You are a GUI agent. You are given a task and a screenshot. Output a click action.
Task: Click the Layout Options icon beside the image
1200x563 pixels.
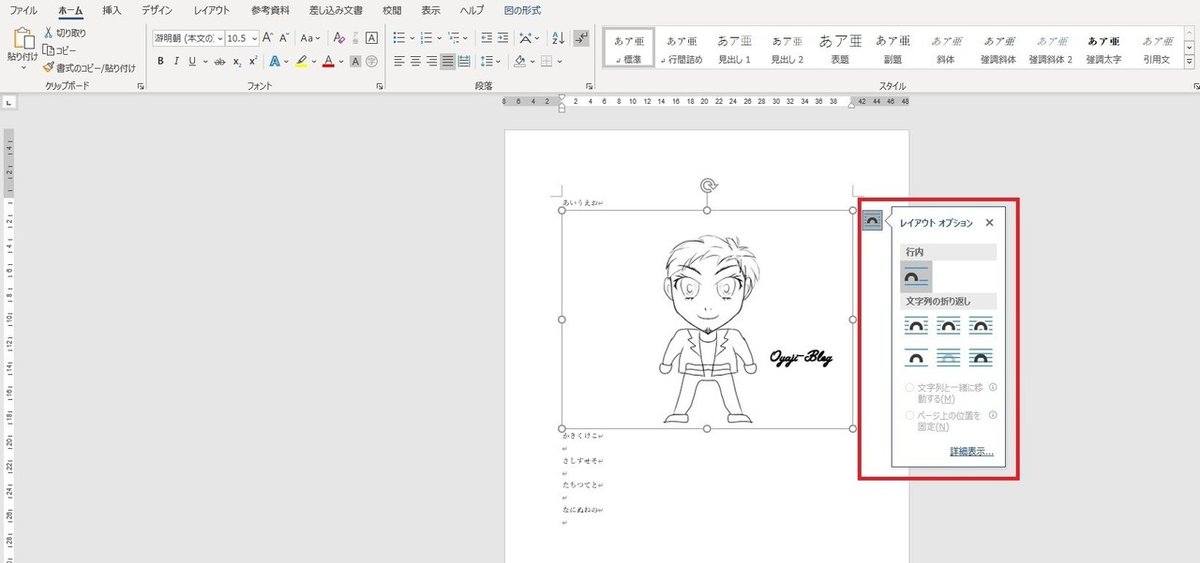click(x=872, y=220)
